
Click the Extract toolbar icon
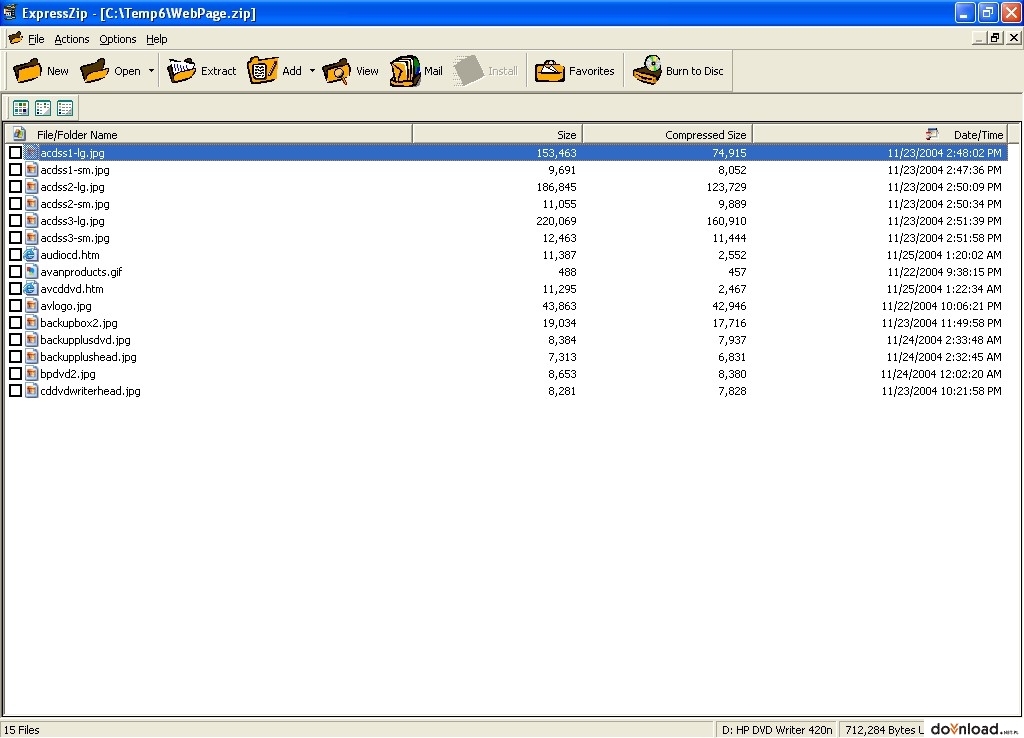[x=181, y=71]
